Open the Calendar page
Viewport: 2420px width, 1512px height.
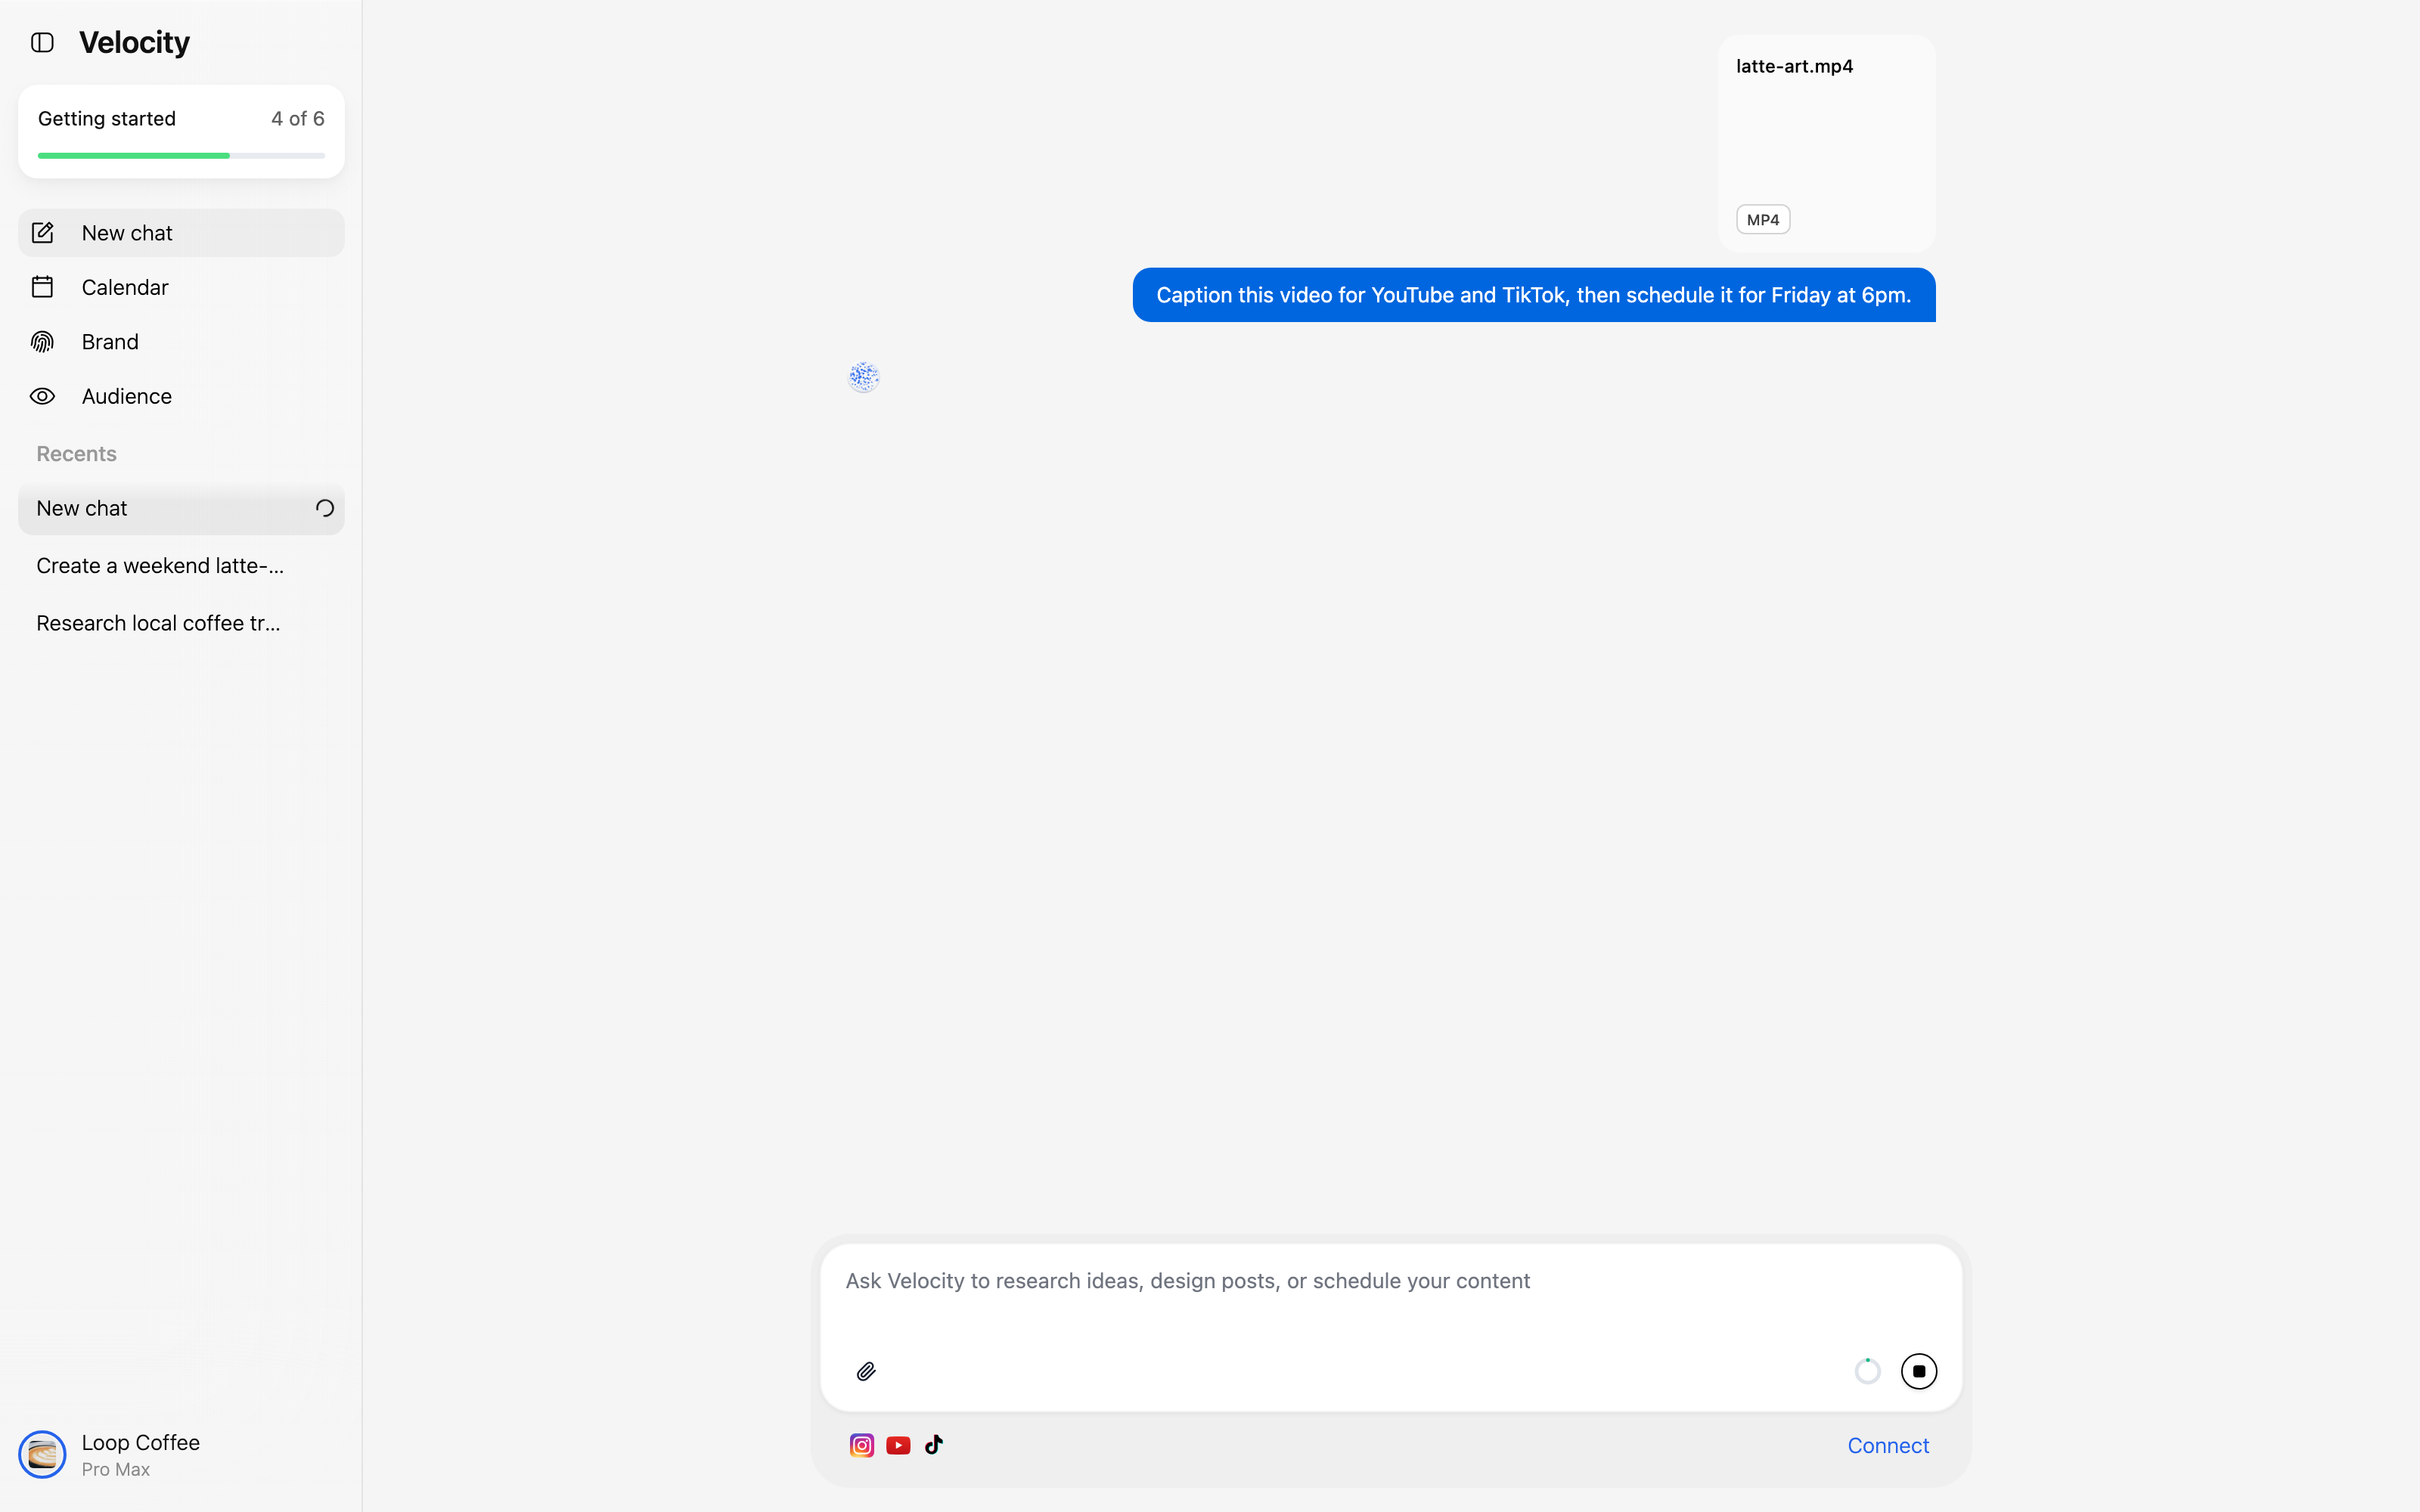pyautogui.click(x=181, y=287)
